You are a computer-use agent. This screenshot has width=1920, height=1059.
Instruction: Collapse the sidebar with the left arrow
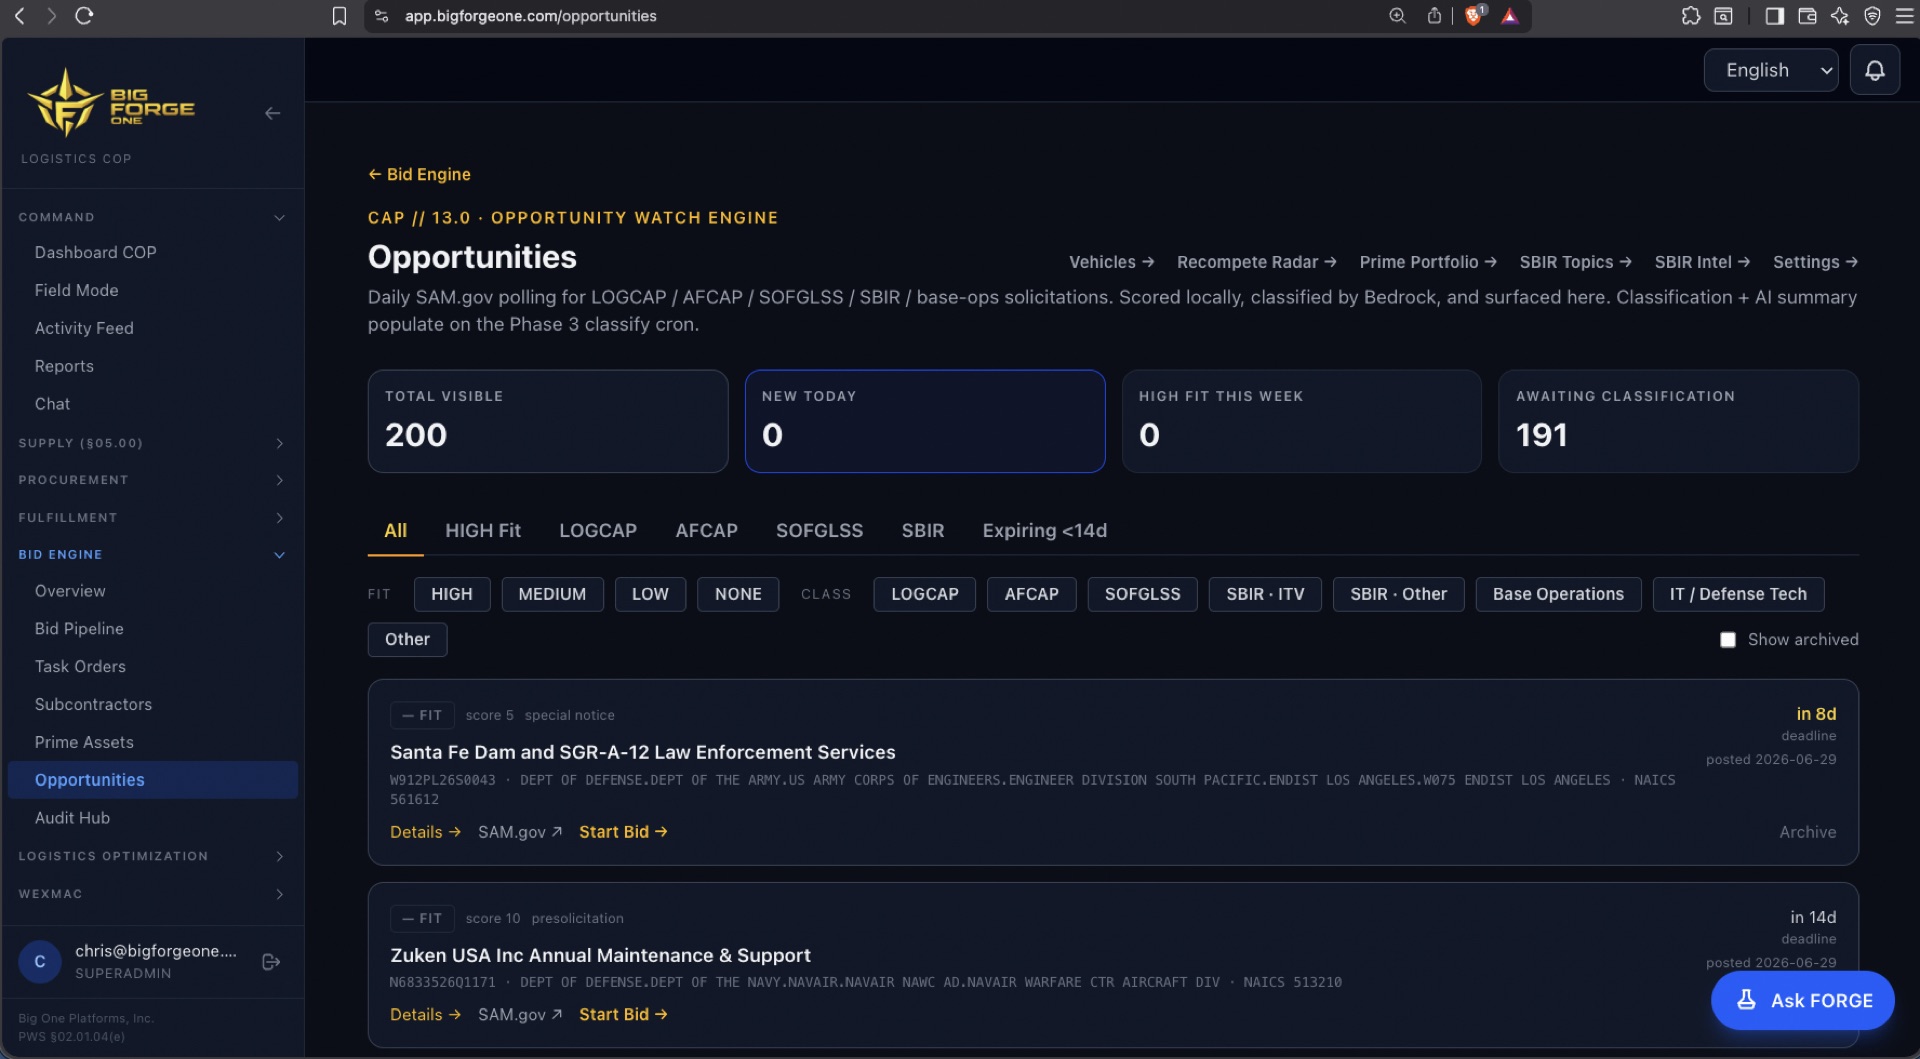[272, 113]
